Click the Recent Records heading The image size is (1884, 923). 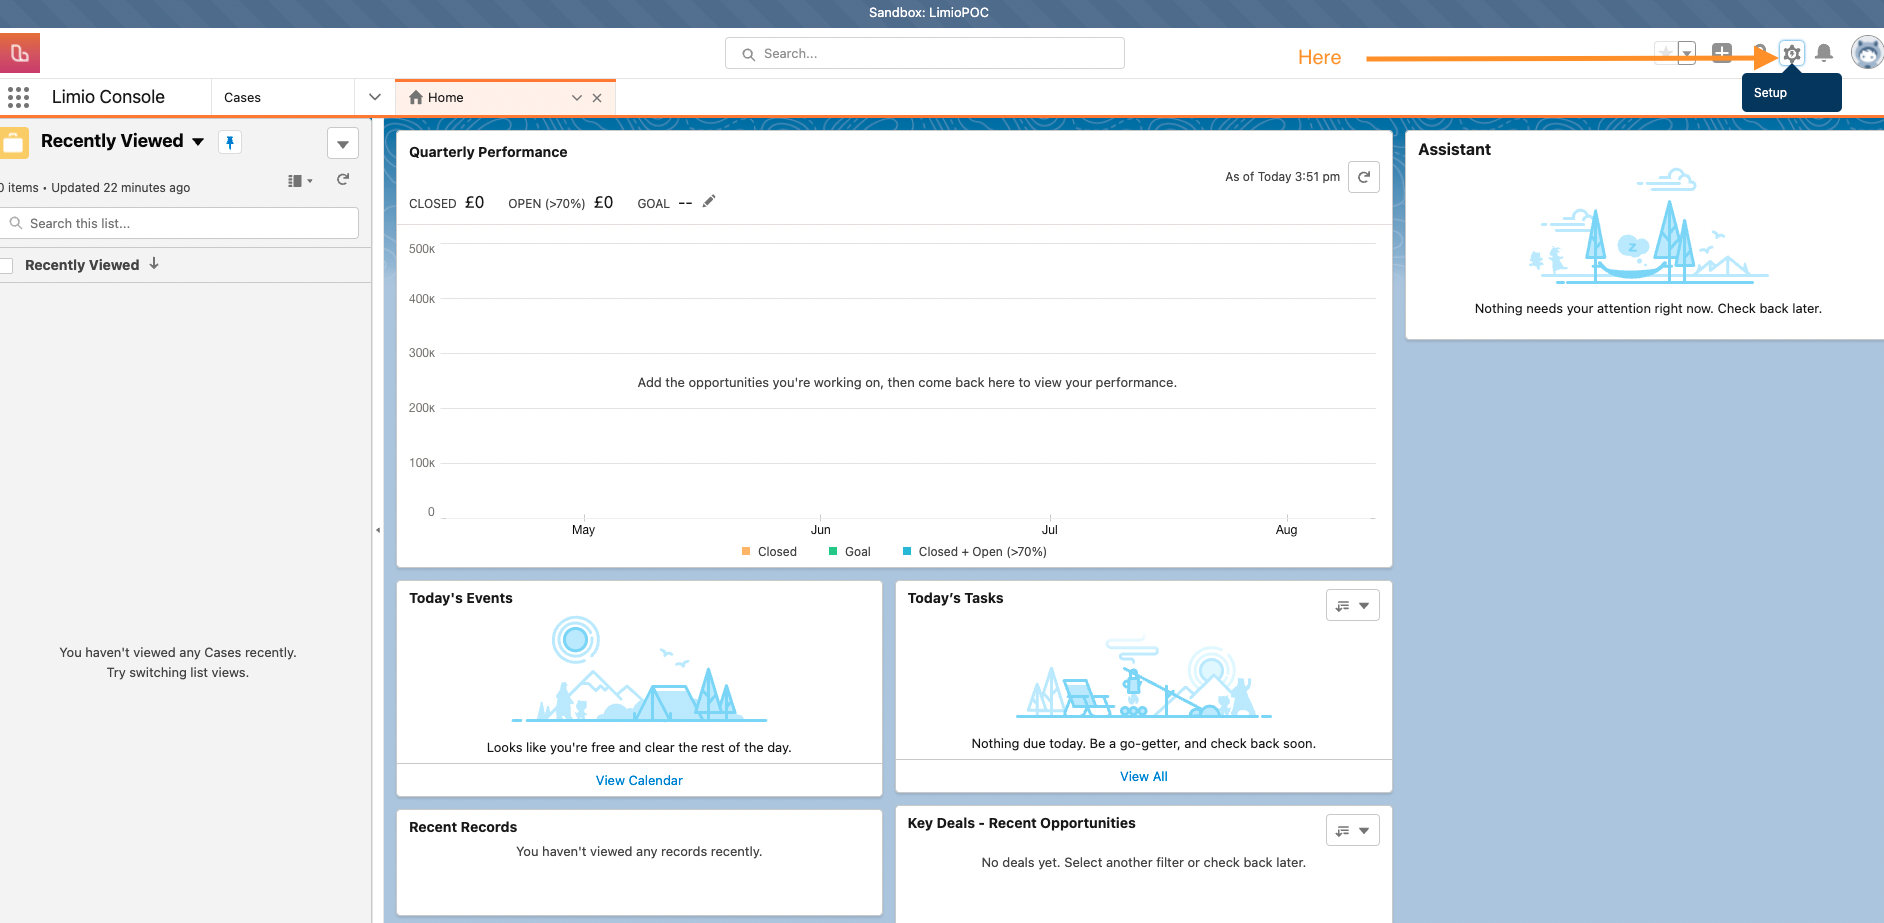[x=463, y=827]
